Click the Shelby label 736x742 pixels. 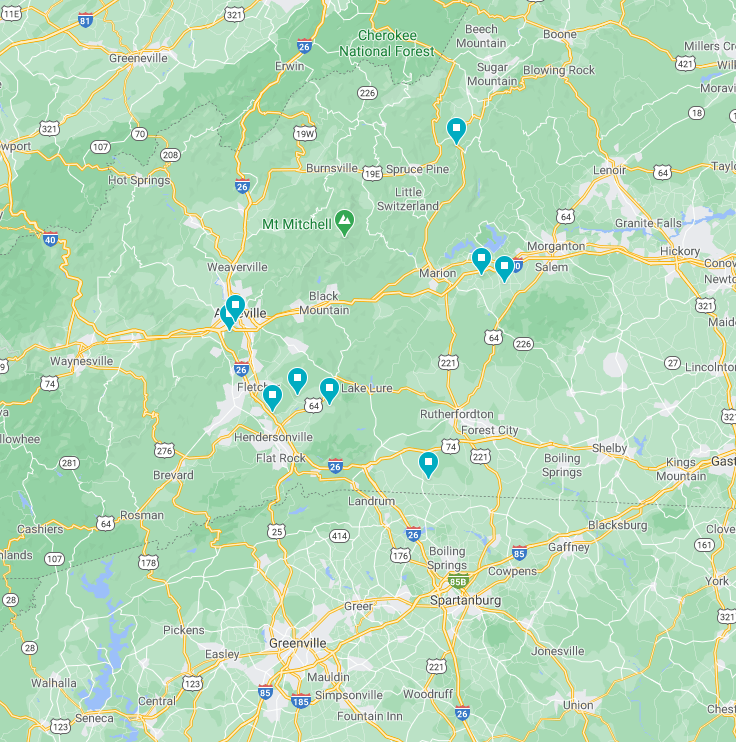click(609, 448)
